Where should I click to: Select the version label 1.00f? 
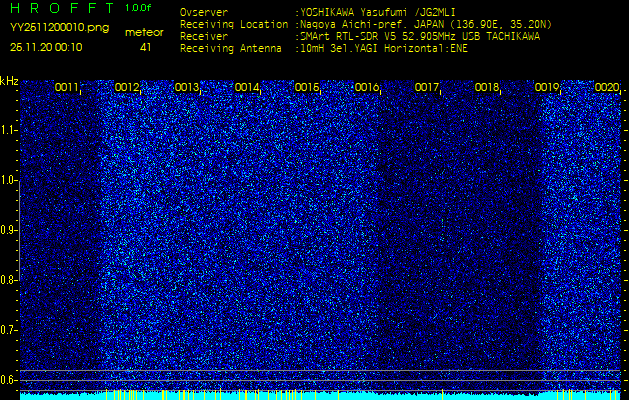tap(138, 8)
